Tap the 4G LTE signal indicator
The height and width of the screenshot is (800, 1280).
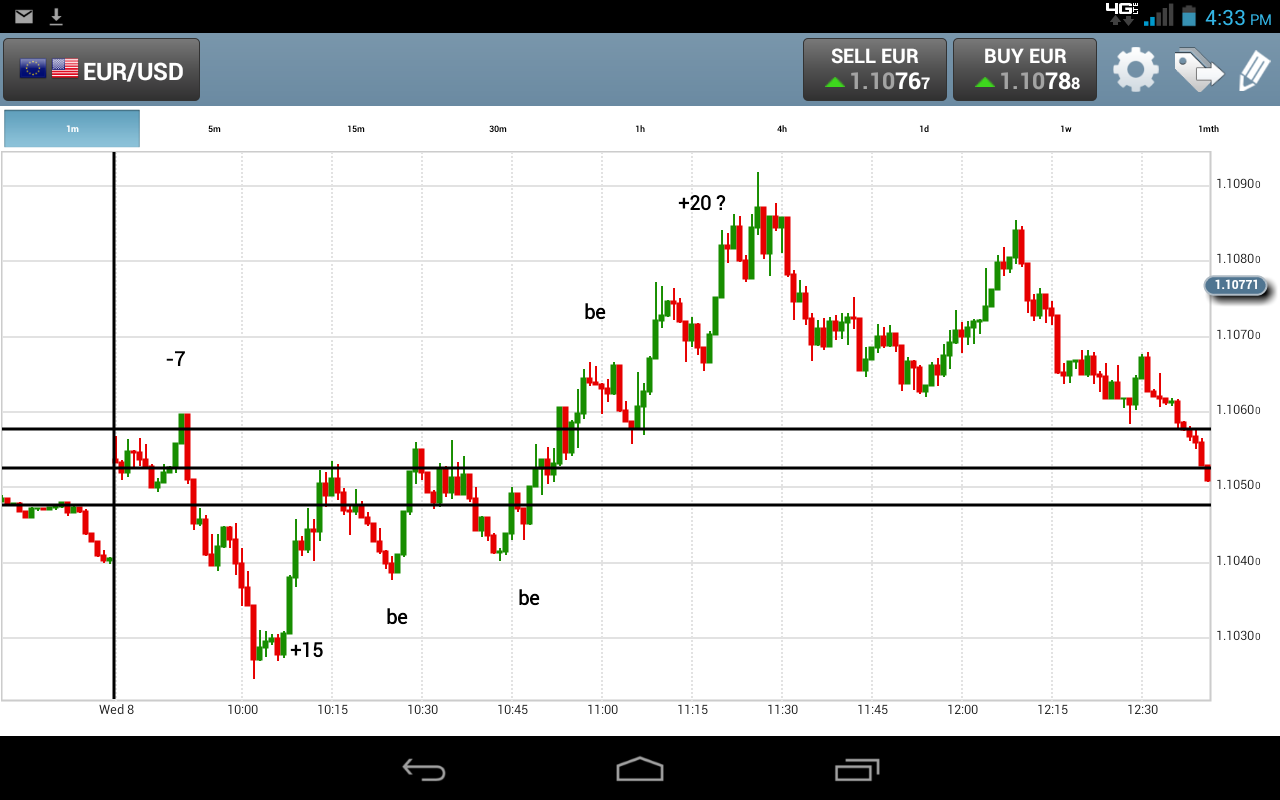click(1122, 14)
